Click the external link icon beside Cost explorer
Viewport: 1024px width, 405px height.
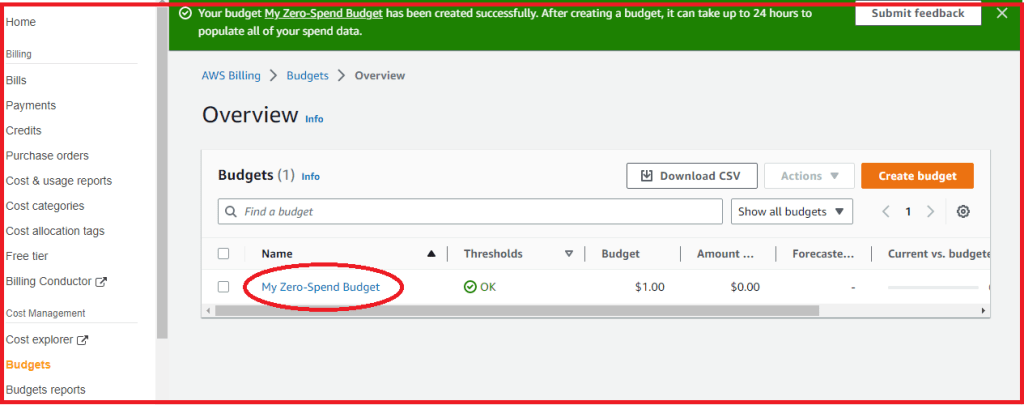tap(82, 340)
